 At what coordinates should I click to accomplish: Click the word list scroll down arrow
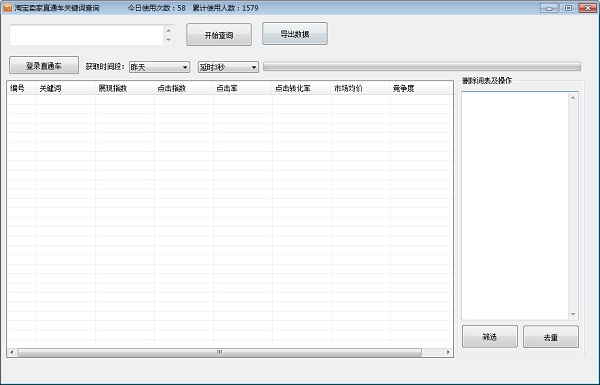[x=573, y=314]
